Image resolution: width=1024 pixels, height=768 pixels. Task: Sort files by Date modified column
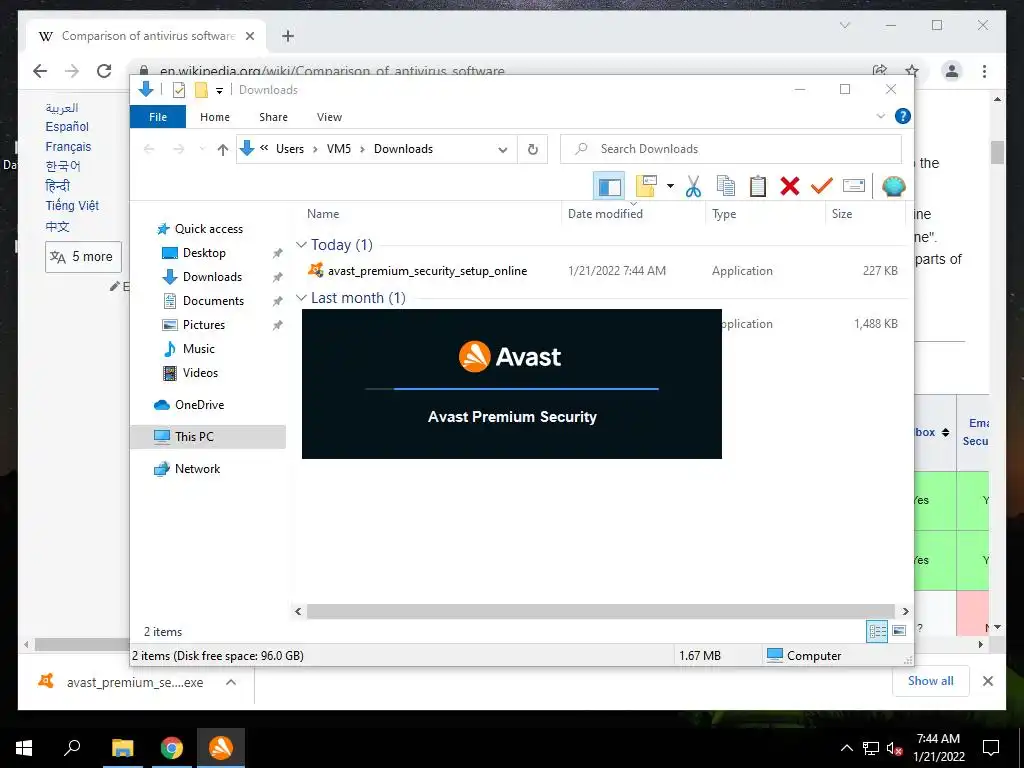click(605, 214)
